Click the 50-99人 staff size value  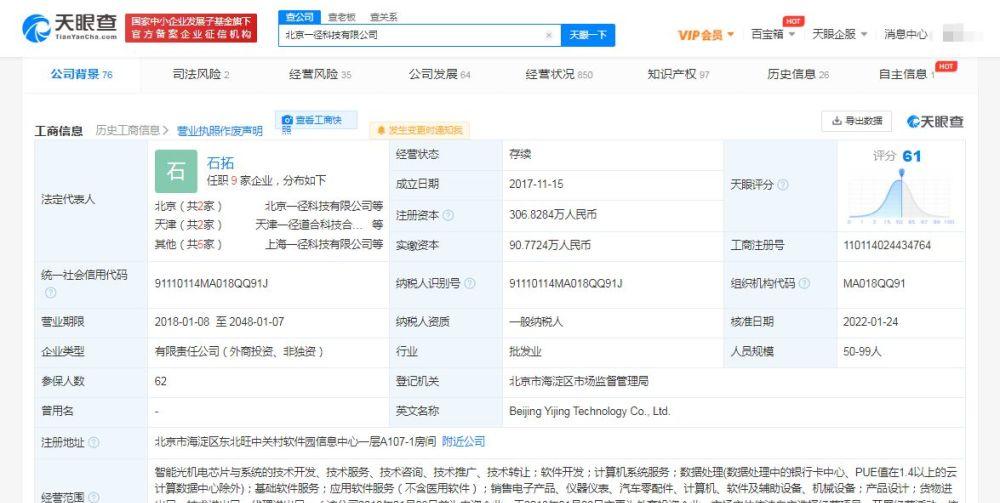pos(862,351)
